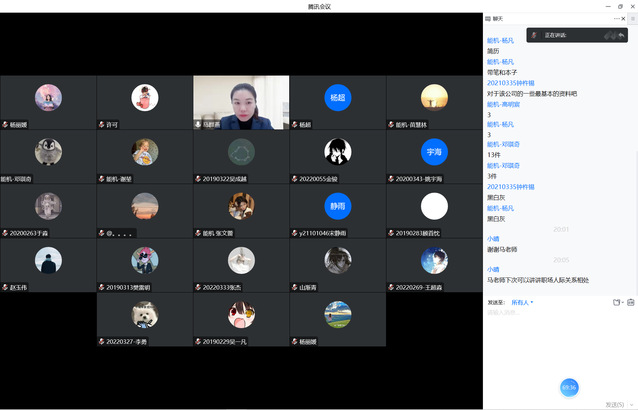Click the chat bubble icon beside 聊天 title
Screen dimensions: 638x410
[487, 19]
